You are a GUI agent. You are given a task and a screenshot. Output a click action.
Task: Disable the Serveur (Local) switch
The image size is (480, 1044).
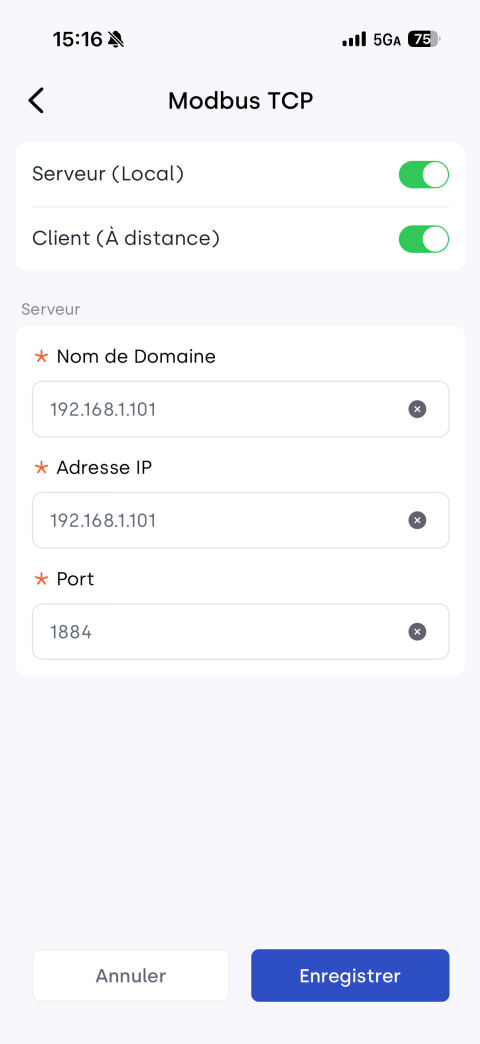coord(424,174)
